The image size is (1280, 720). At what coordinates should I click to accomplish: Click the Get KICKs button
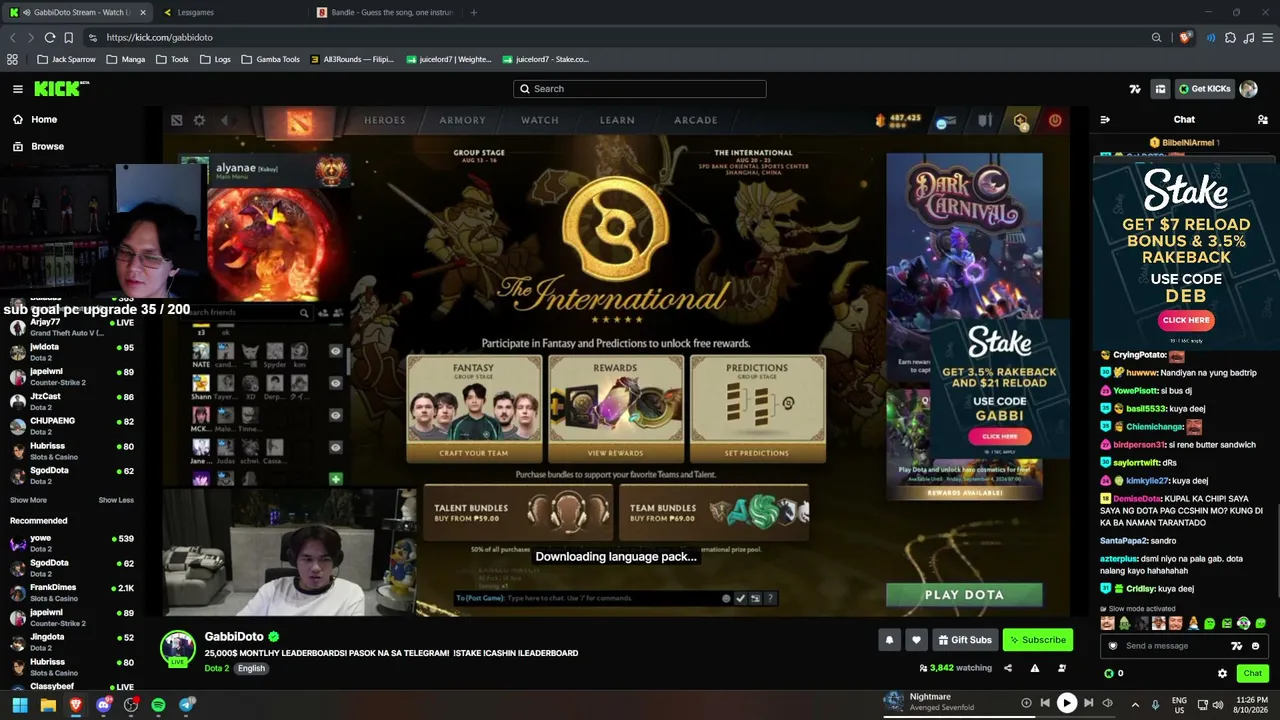tap(1204, 89)
